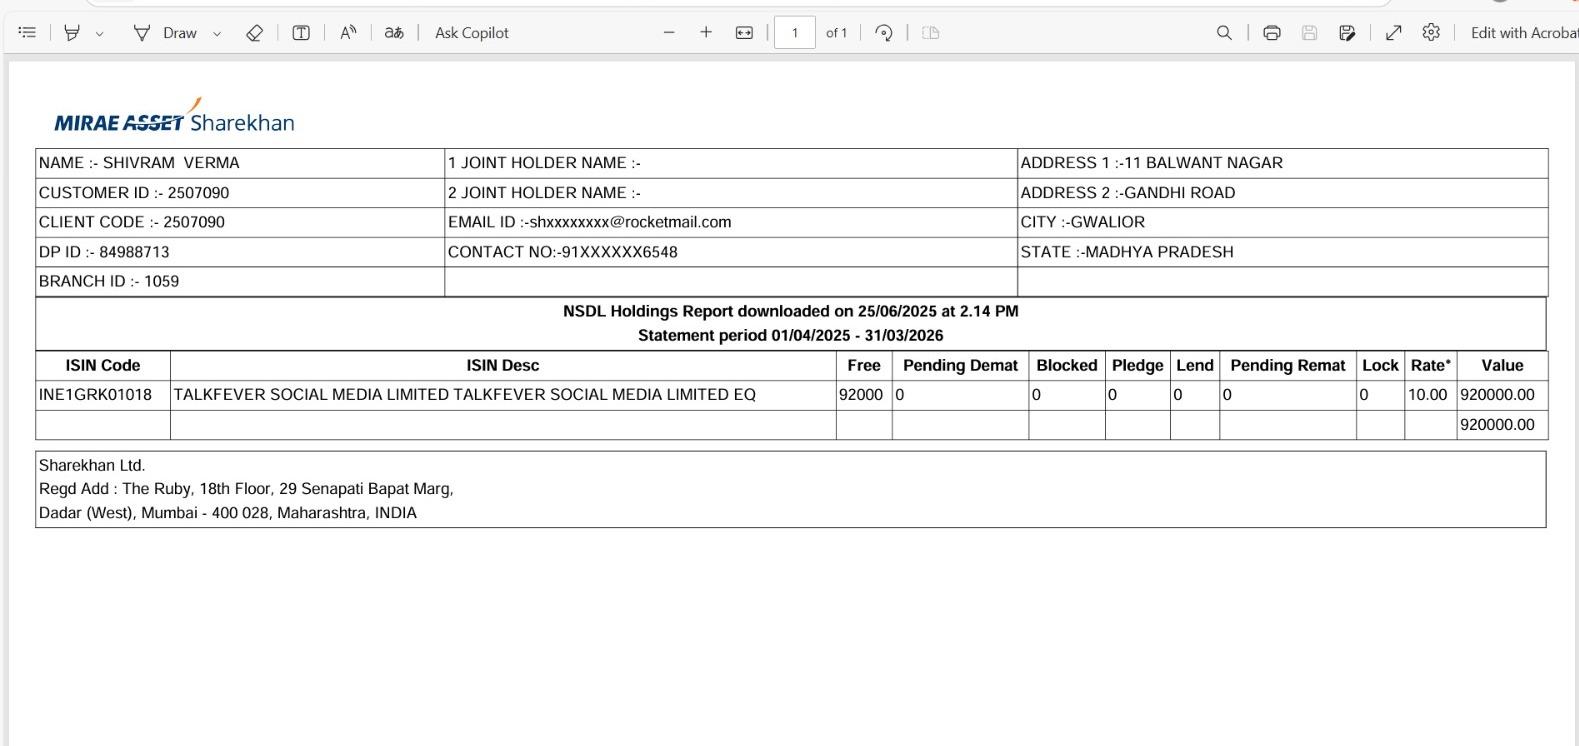The height and width of the screenshot is (746, 1579).
Task: Click the Add text tool
Action: click(301, 33)
